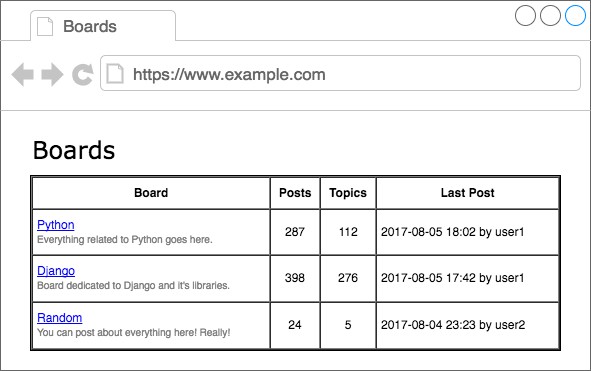Click the Boards page heading
Screen dimensions: 591x371
tap(74, 150)
